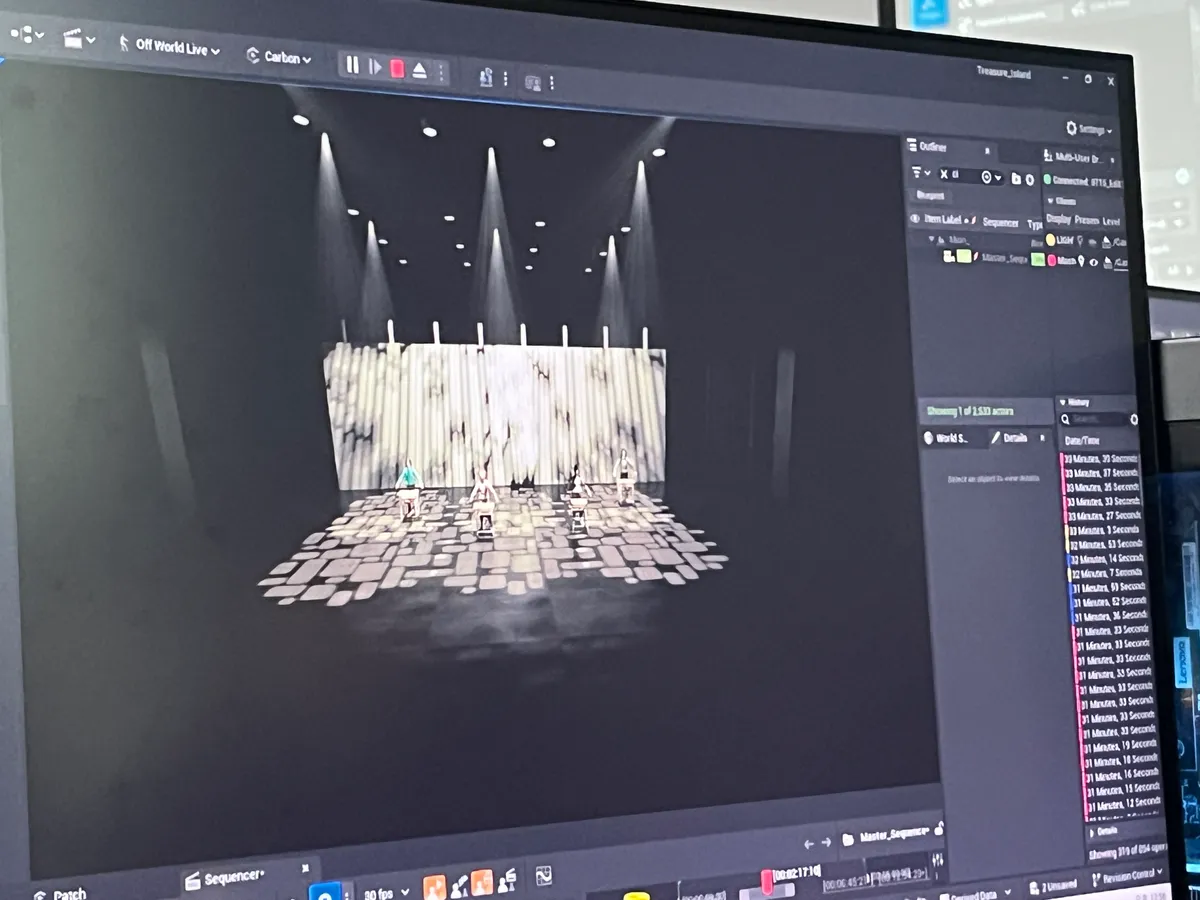This screenshot has height=900, width=1200.
Task: Switch to the Multi-User Browser tab
Action: pos(1080,157)
